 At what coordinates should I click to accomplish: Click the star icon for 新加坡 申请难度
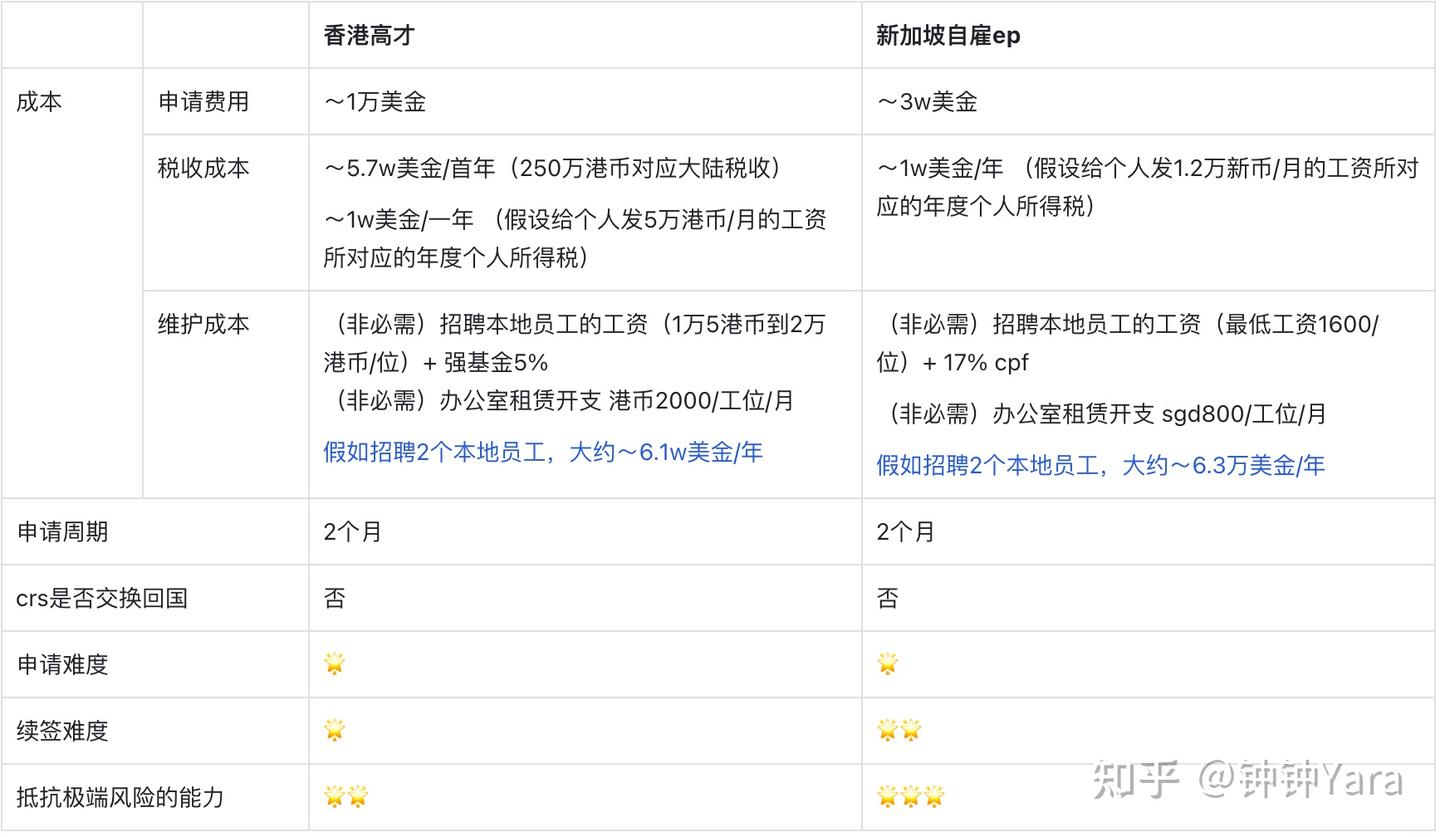[x=888, y=663]
